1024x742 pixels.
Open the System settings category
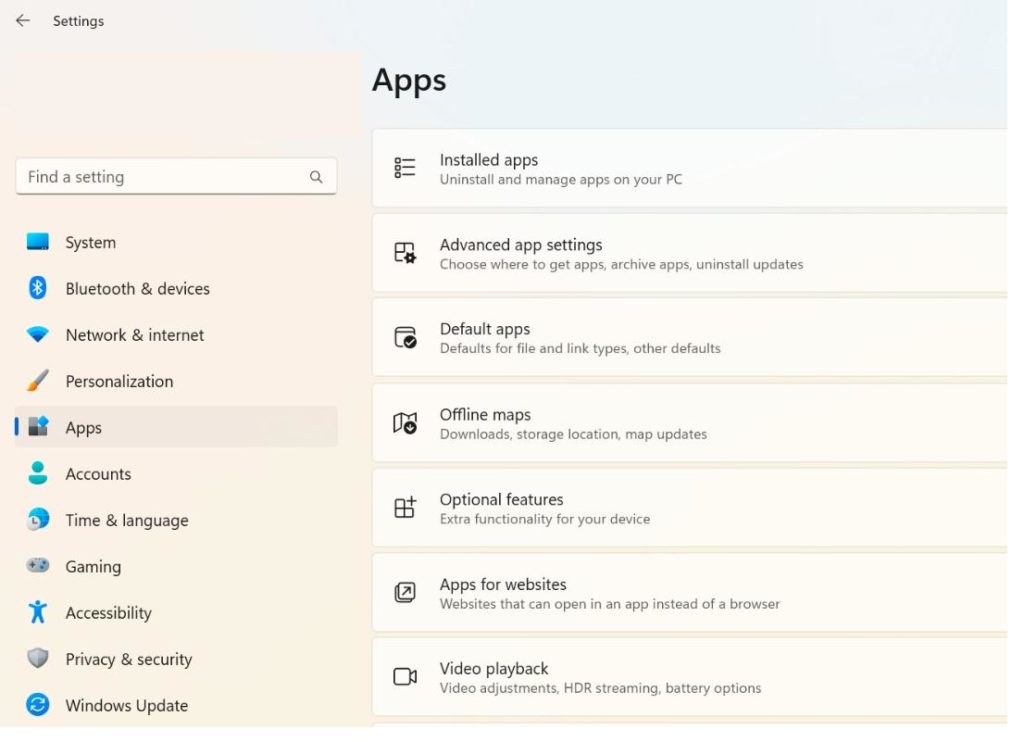[90, 243]
